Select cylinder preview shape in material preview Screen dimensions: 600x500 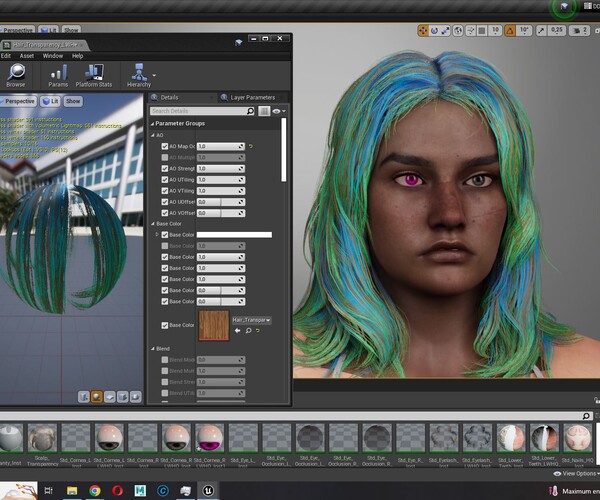pyautogui.click(x=83, y=397)
